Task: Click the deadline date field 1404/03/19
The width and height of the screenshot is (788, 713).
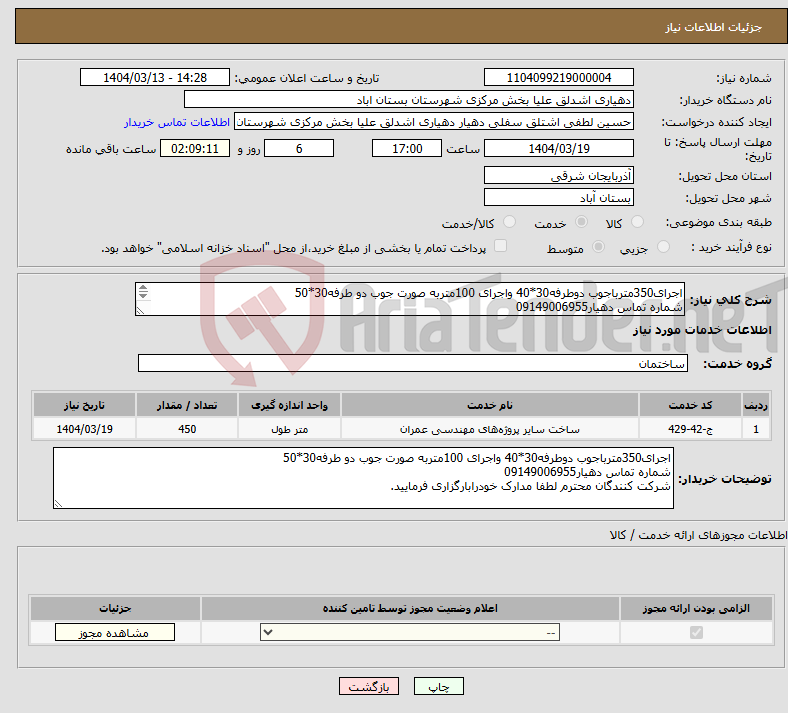Action: tap(559, 148)
